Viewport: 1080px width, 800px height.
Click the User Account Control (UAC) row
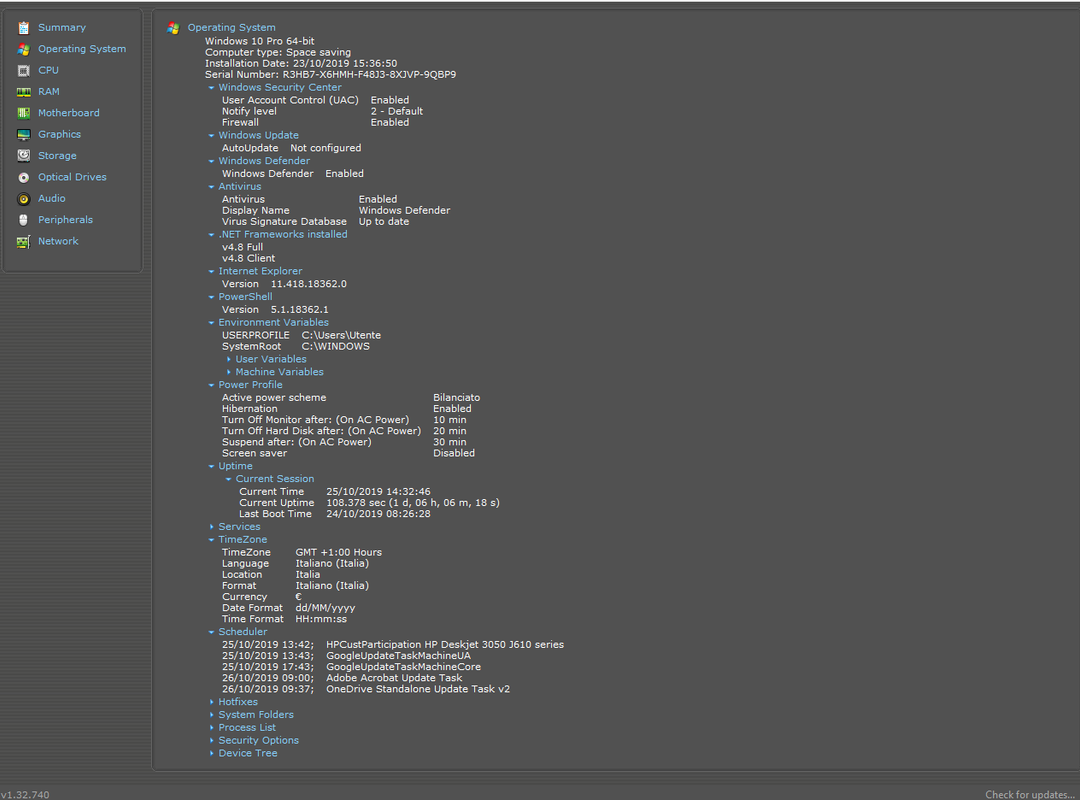pyautogui.click(x=315, y=100)
